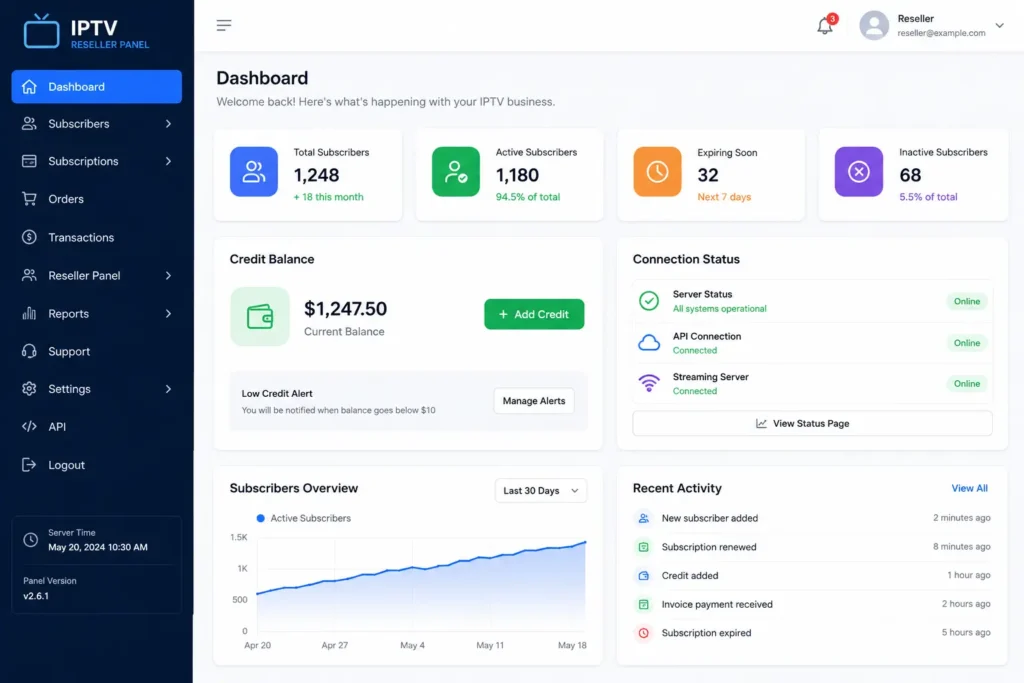The image size is (1024, 683).
Task: Open Settings from the sidebar
Action: pyautogui.click(x=97, y=389)
